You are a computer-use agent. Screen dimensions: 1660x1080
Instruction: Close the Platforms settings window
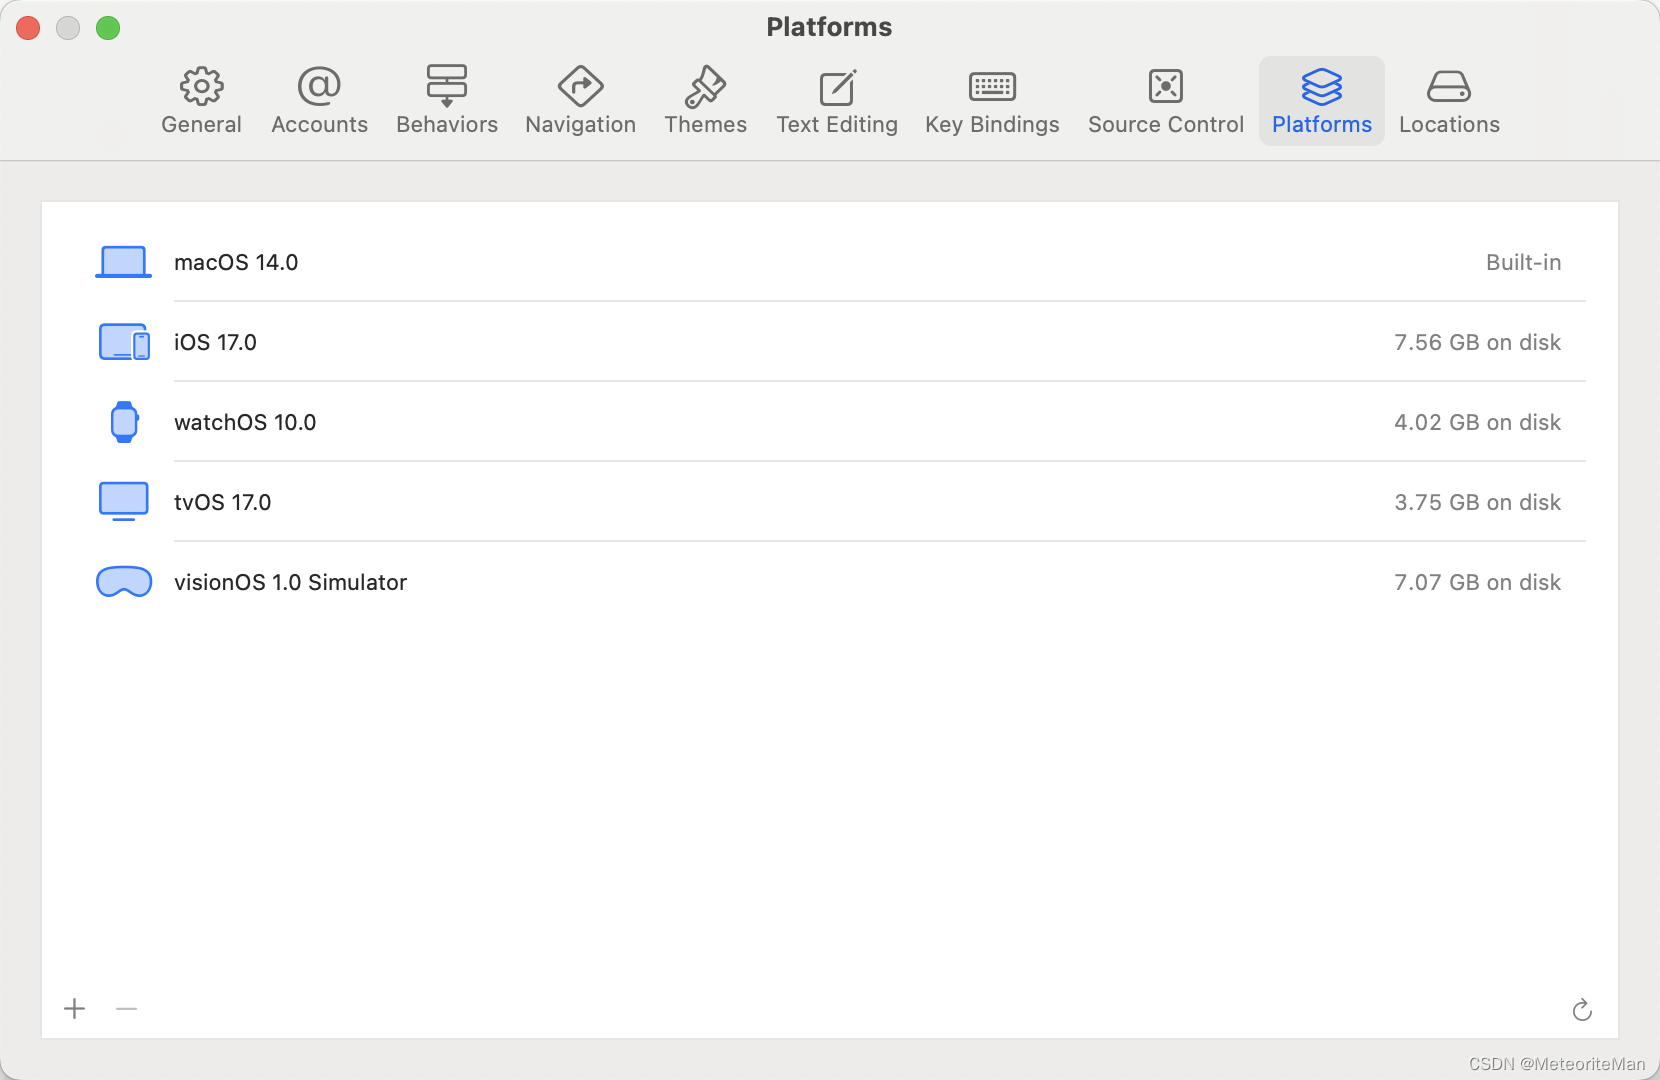coord(28,28)
